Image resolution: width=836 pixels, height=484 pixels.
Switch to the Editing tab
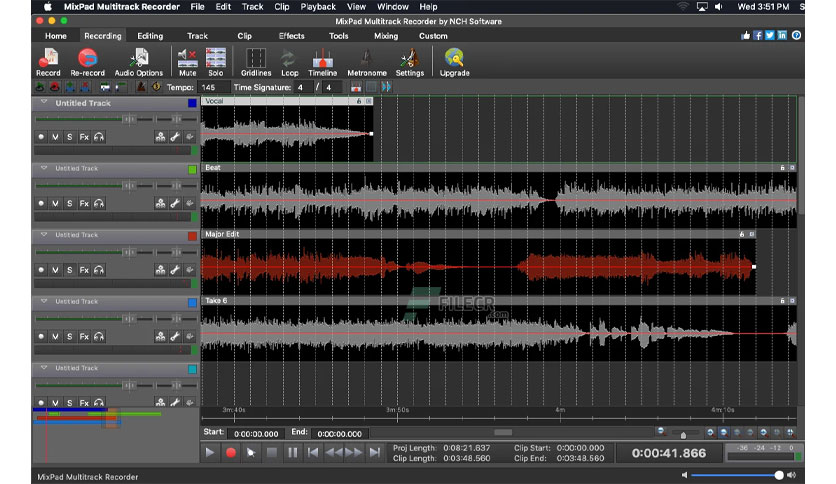[x=150, y=36]
